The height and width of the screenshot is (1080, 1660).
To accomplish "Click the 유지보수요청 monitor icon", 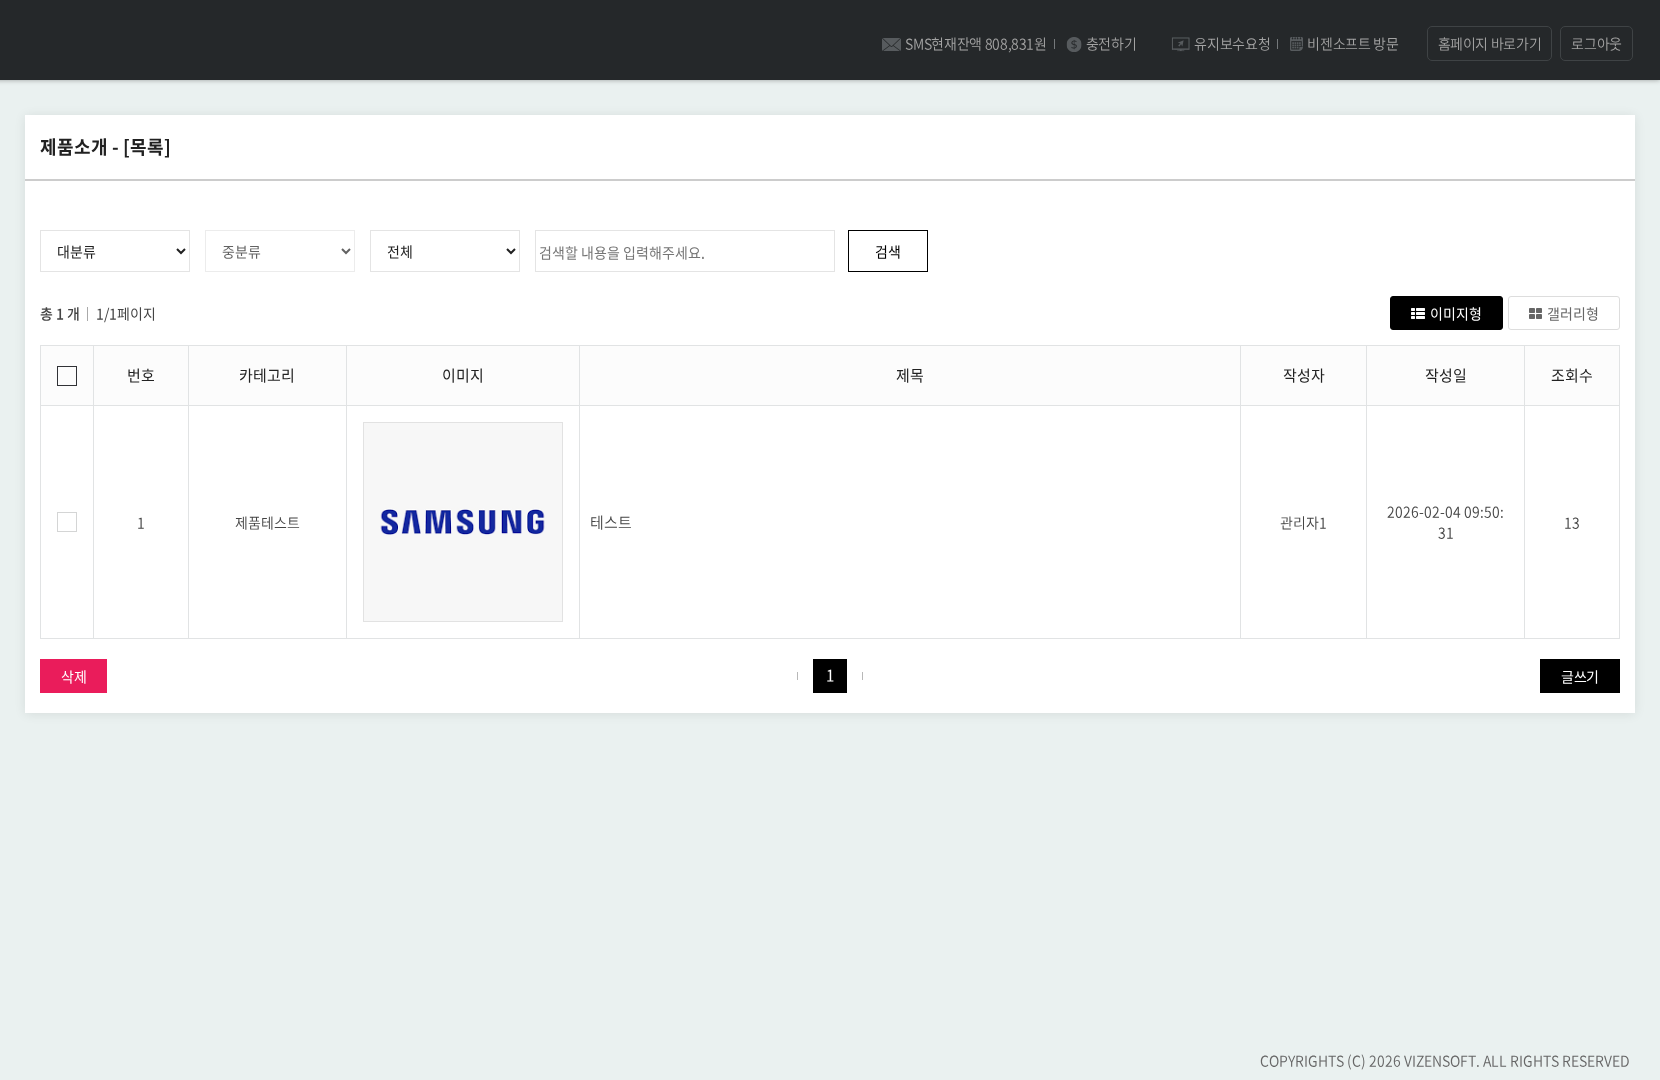I will 1180,44.
